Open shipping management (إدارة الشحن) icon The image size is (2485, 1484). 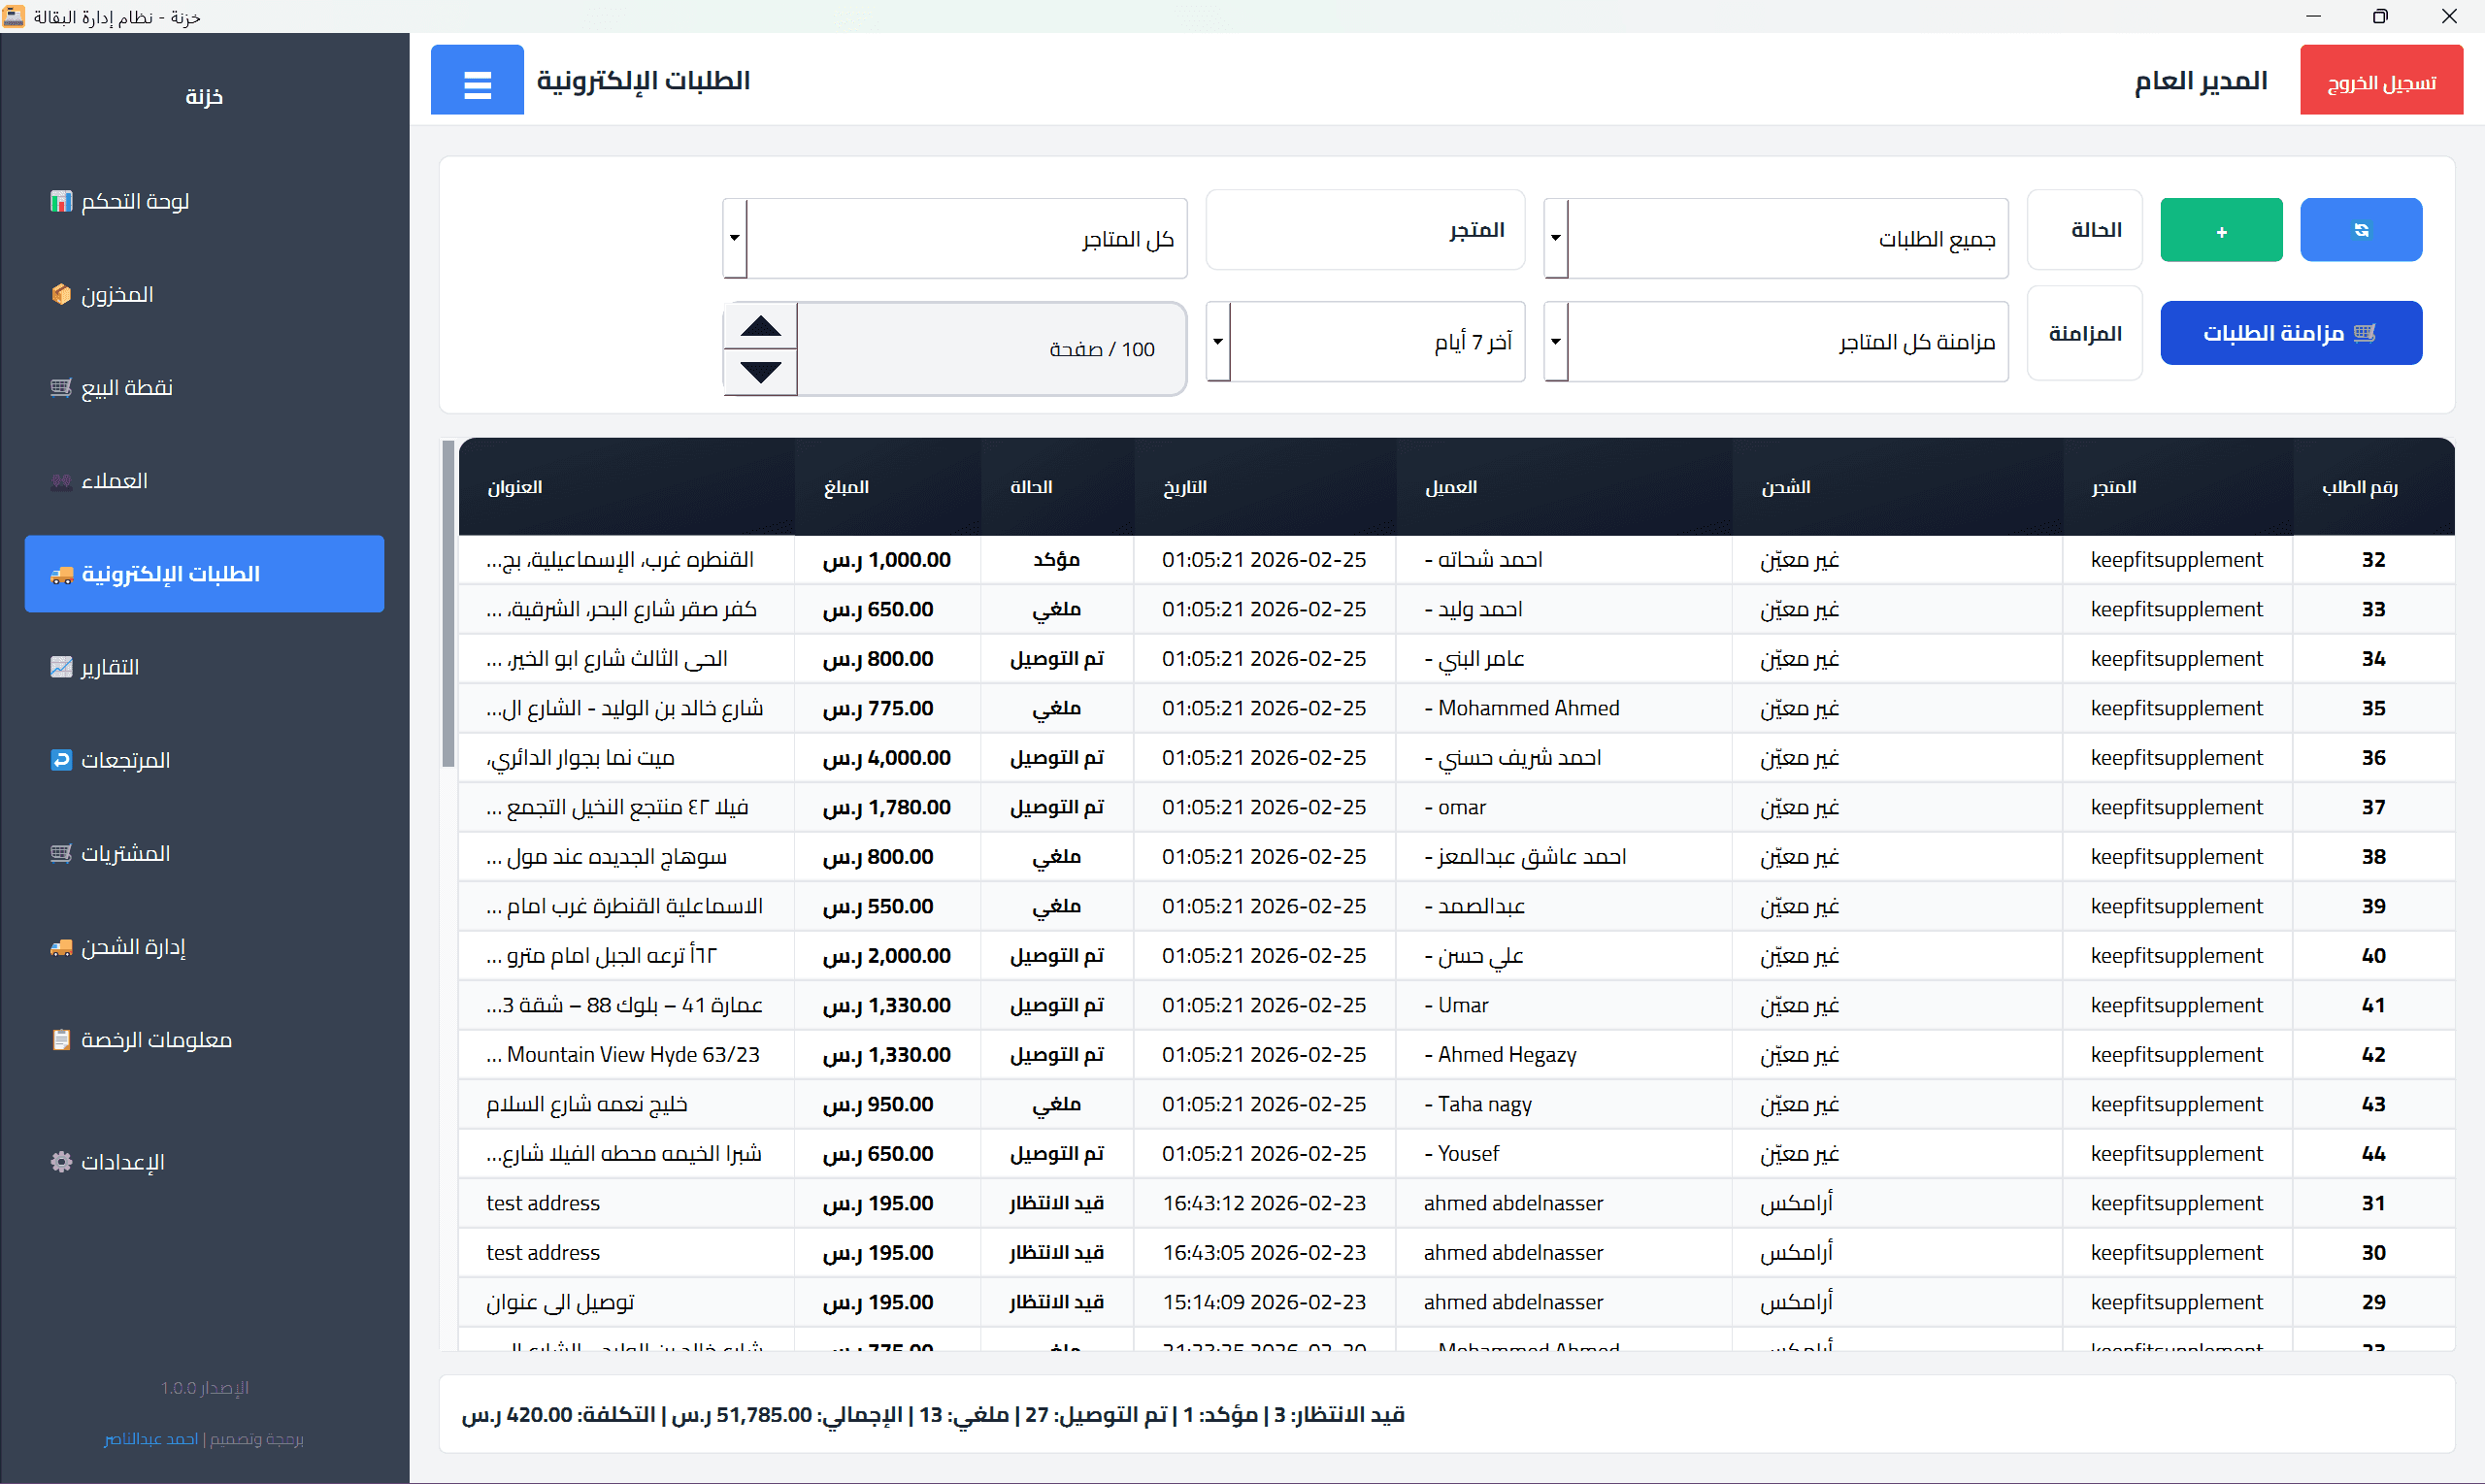(x=60, y=947)
